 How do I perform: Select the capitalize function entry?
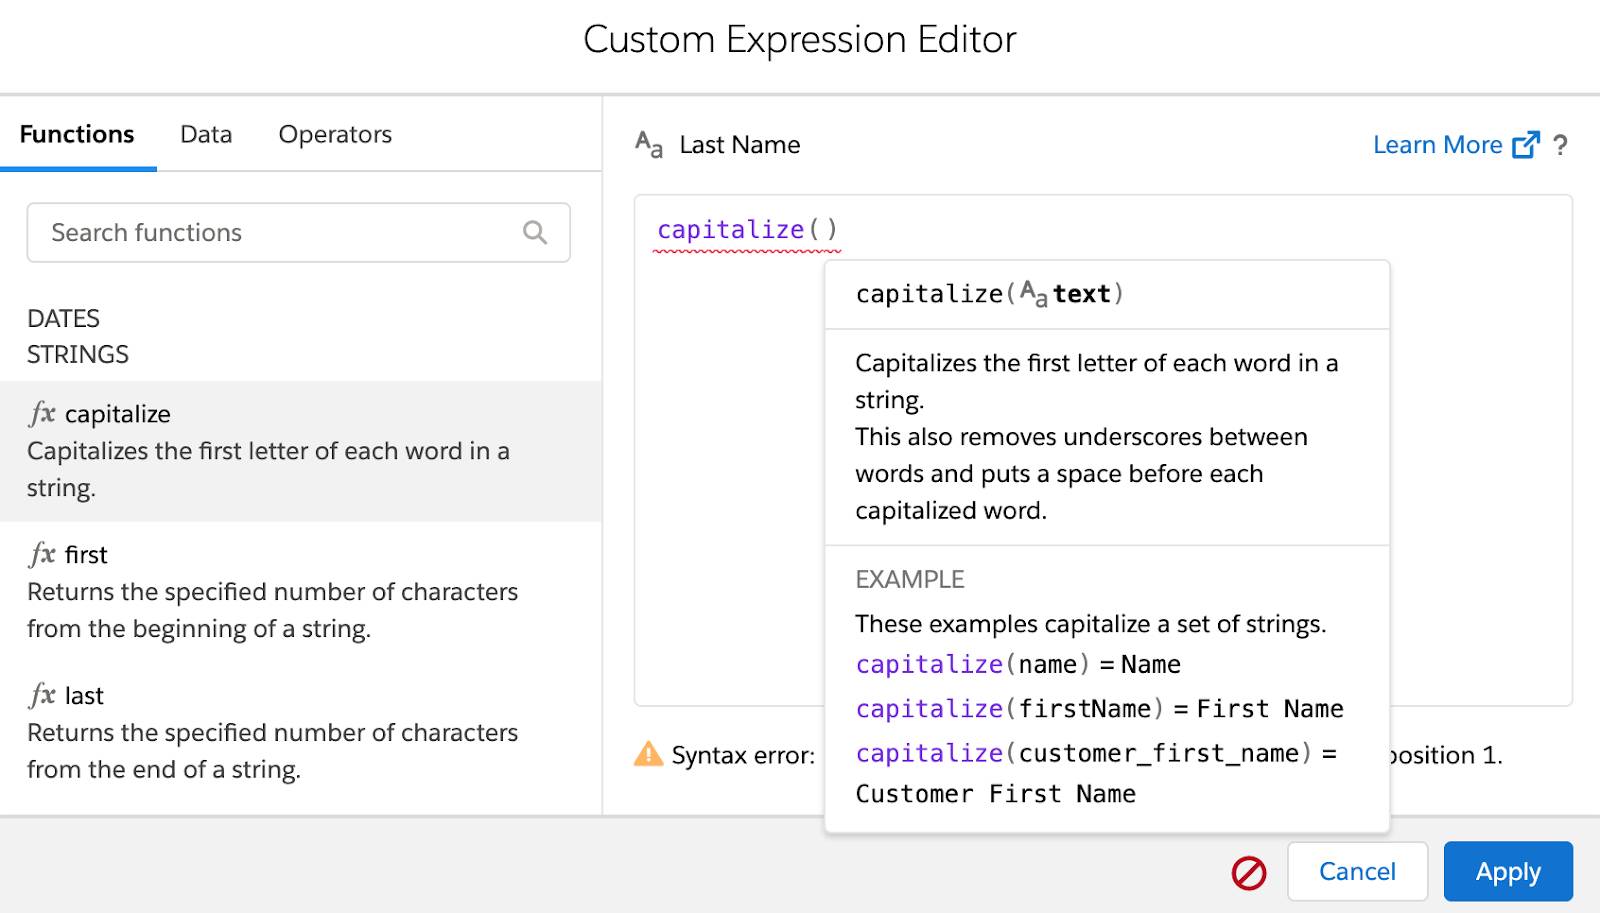point(300,451)
